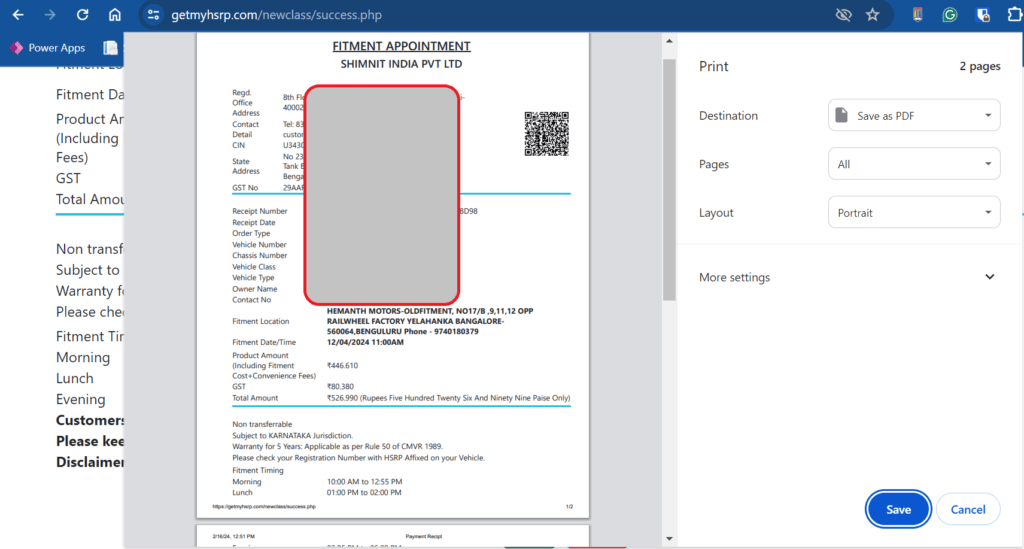Click the Save button
The image size is (1024, 549).
coord(898,509)
